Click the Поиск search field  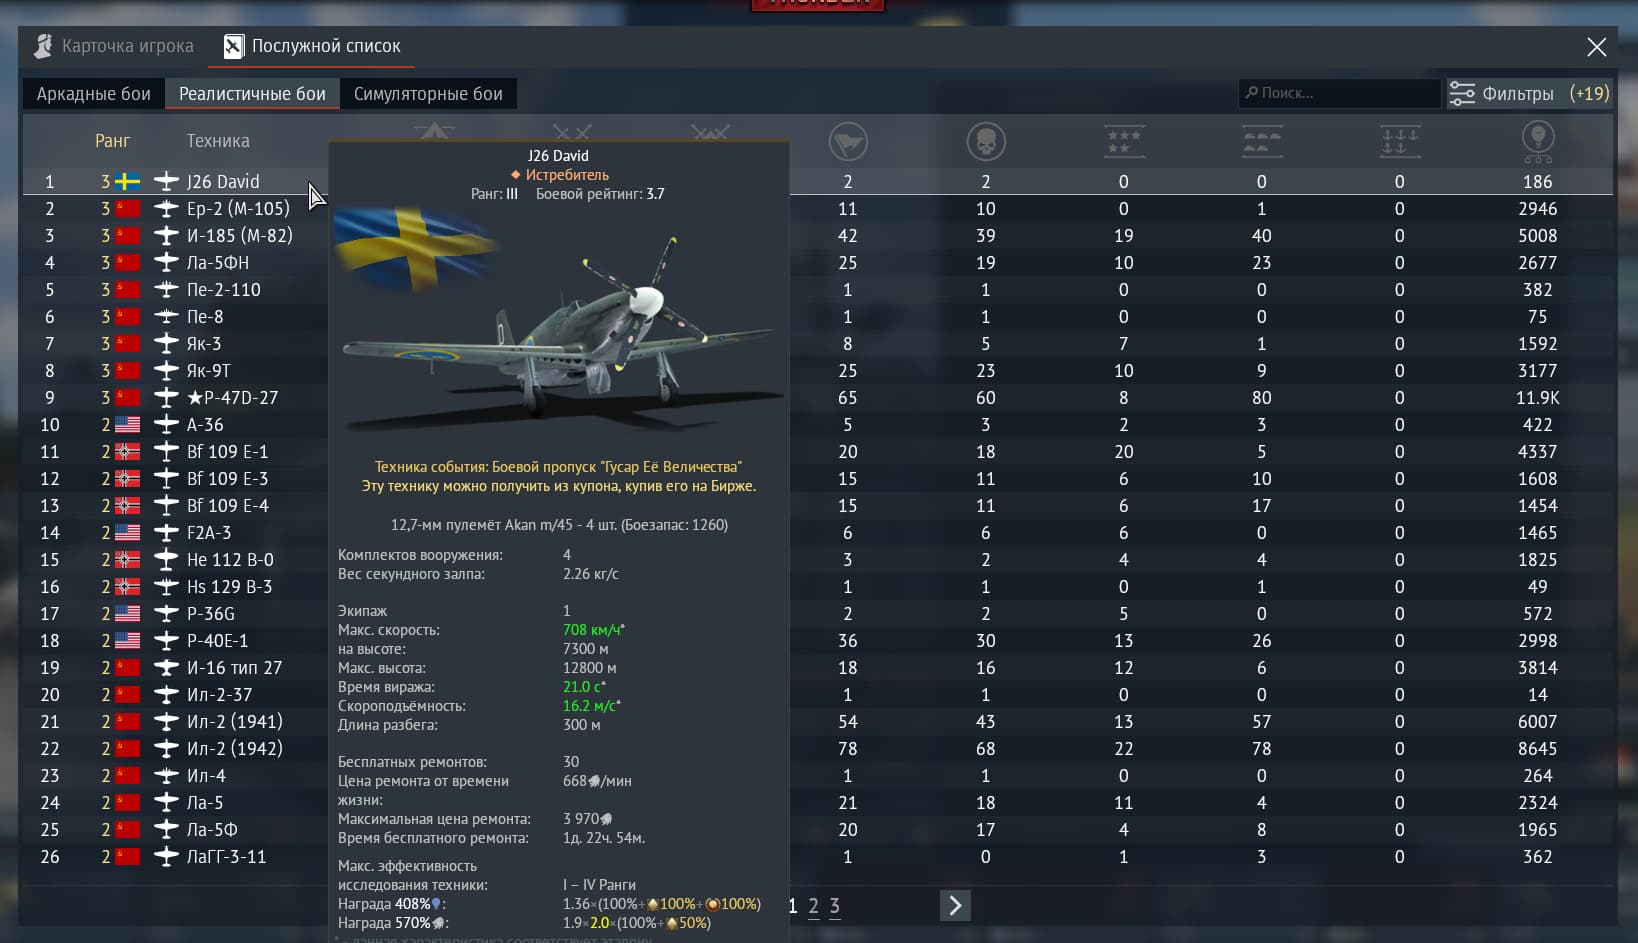1340,93
